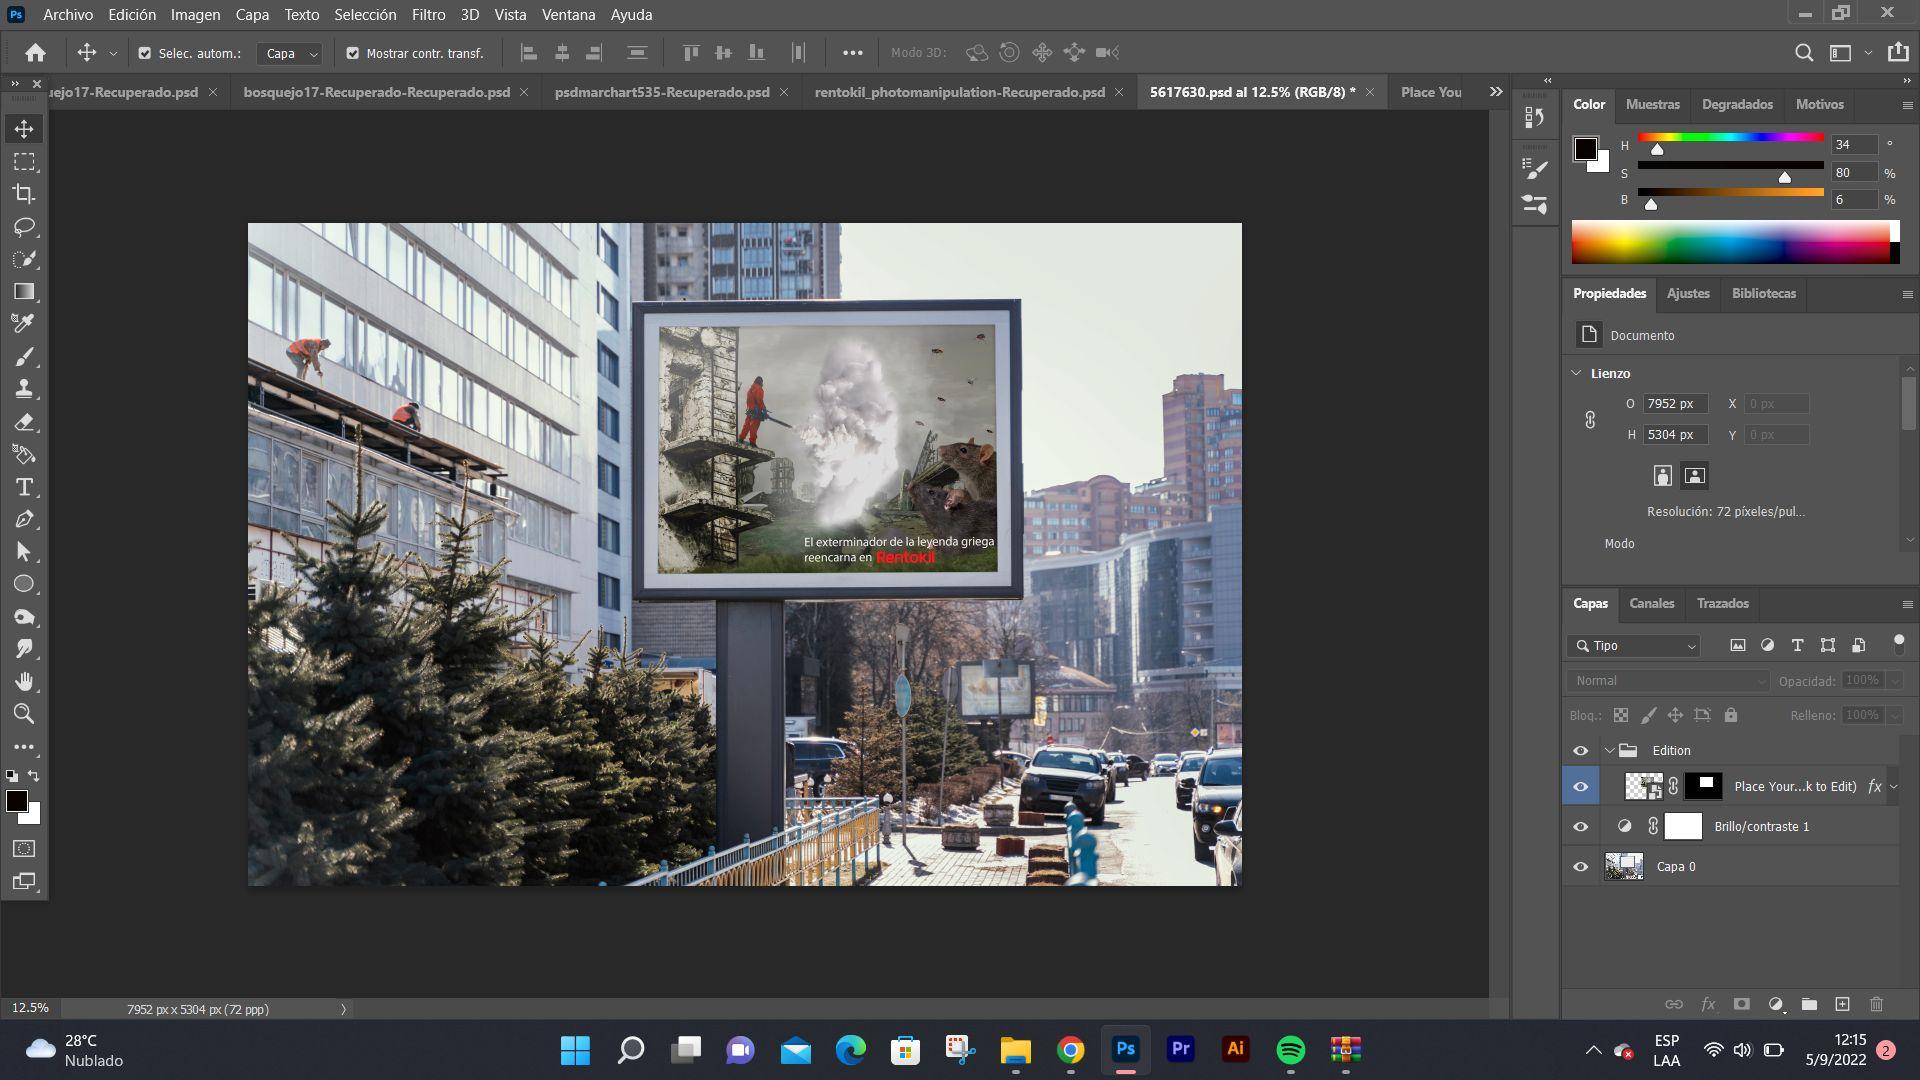The height and width of the screenshot is (1080, 1920).
Task: Select the Hand tool
Action: coord(24,682)
